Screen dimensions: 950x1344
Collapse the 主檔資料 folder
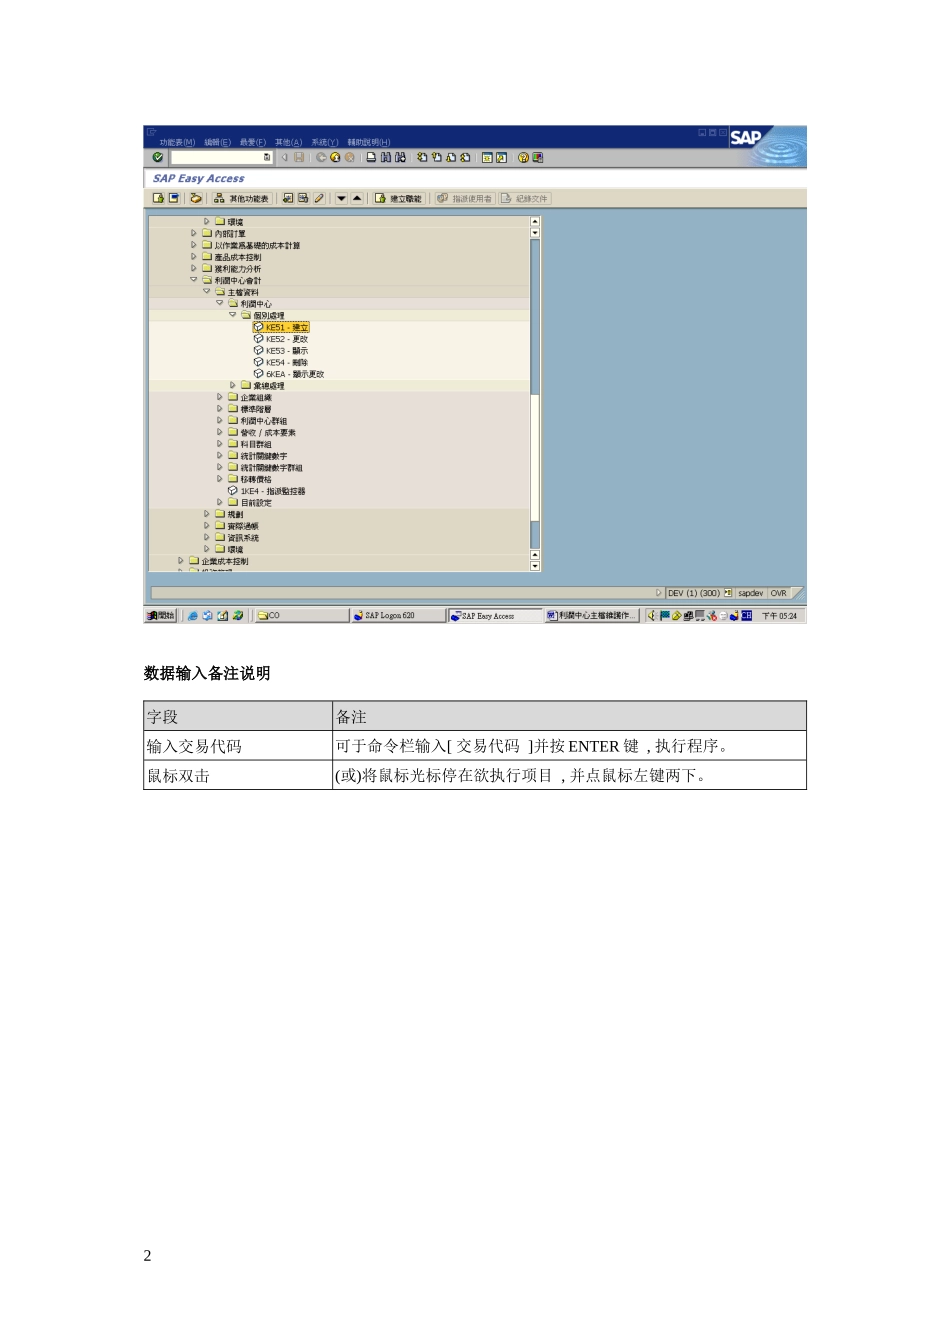click(x=207, y=292)
